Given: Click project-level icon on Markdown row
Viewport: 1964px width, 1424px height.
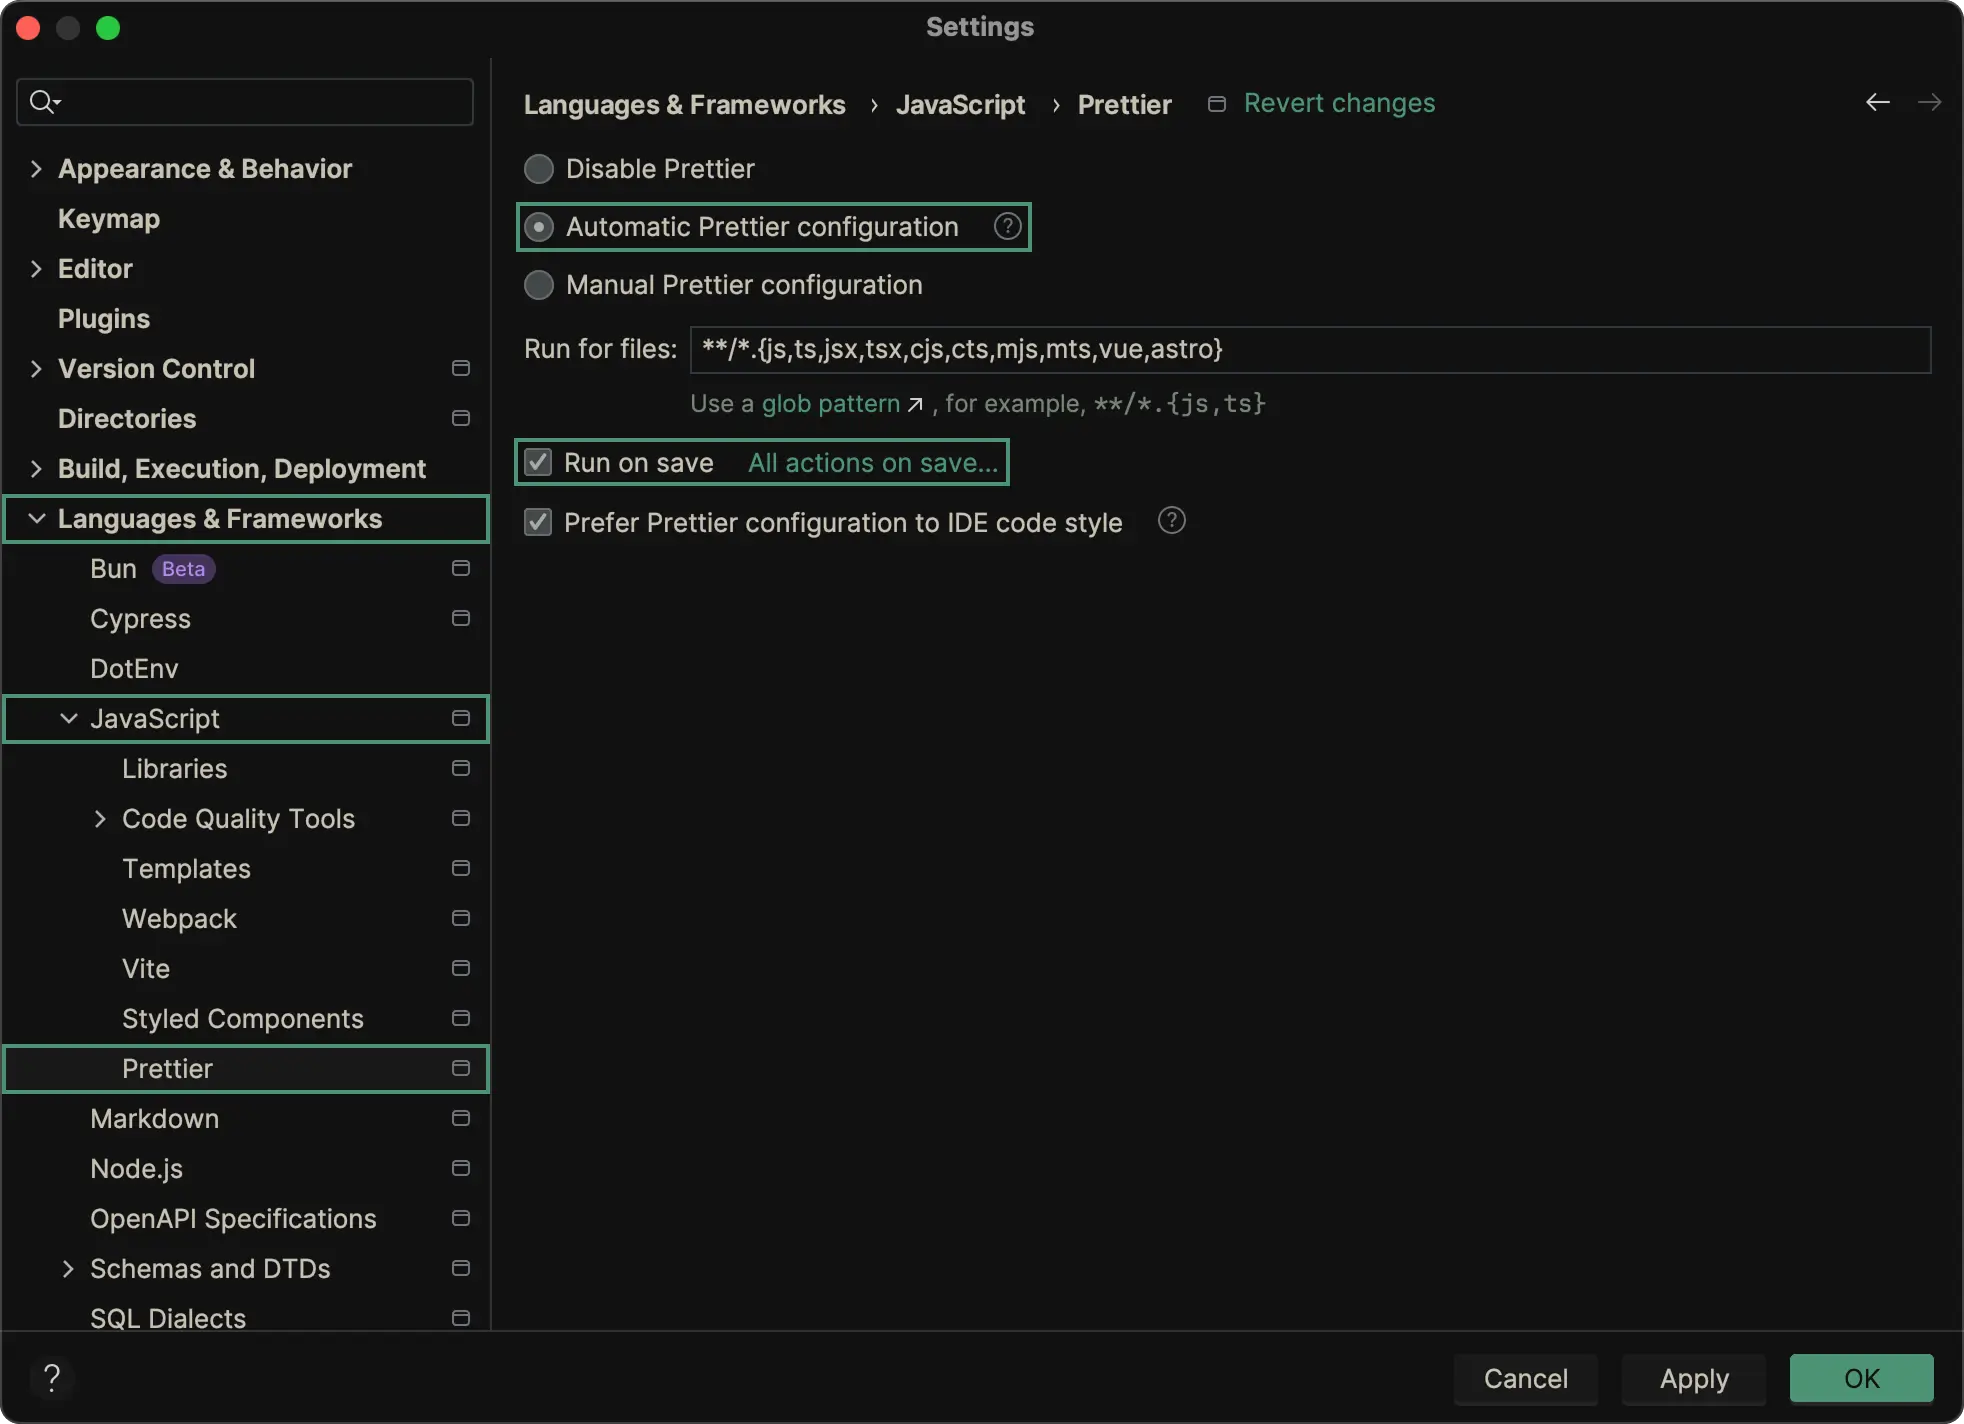Looking at the screenshot, I should [x=460, y=1118].
